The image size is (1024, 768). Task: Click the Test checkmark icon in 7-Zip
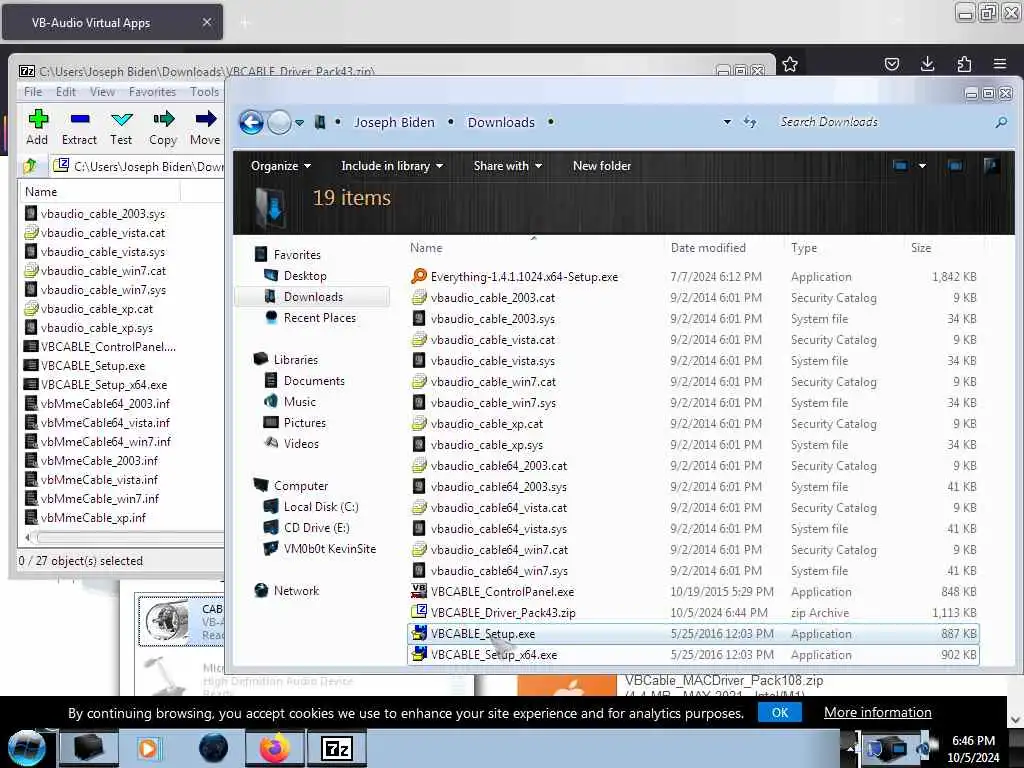point(121,120)
